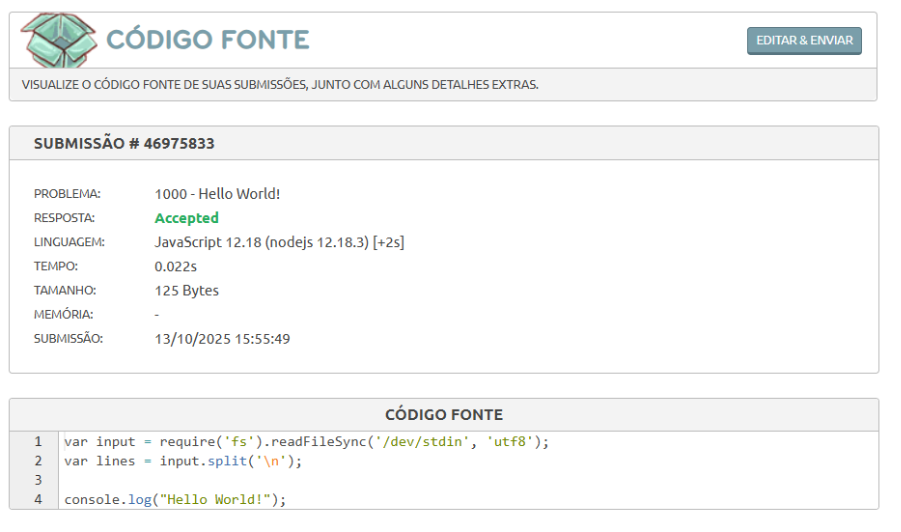The image size is (901, 532).
Task: Click problem name '1000 - Hello World!'
Action: point(217,194)
